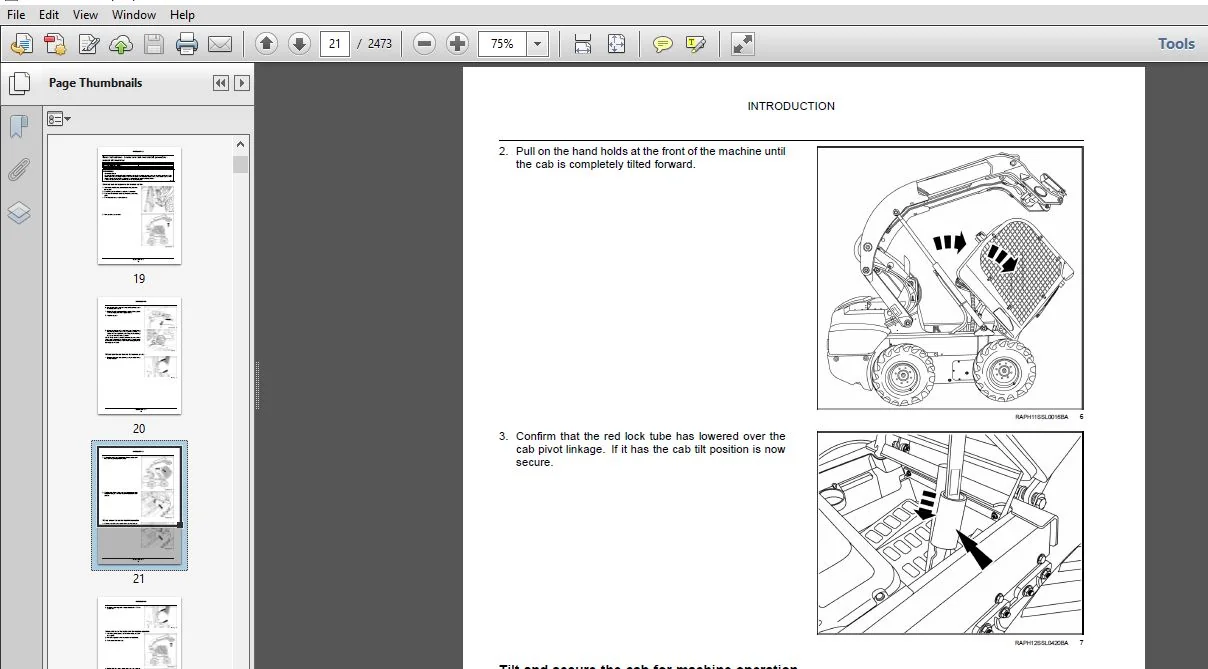This screenshot has height=669, width=1208.
Task: Click figure 6 skid steer cab illustration
Action: 950,278
